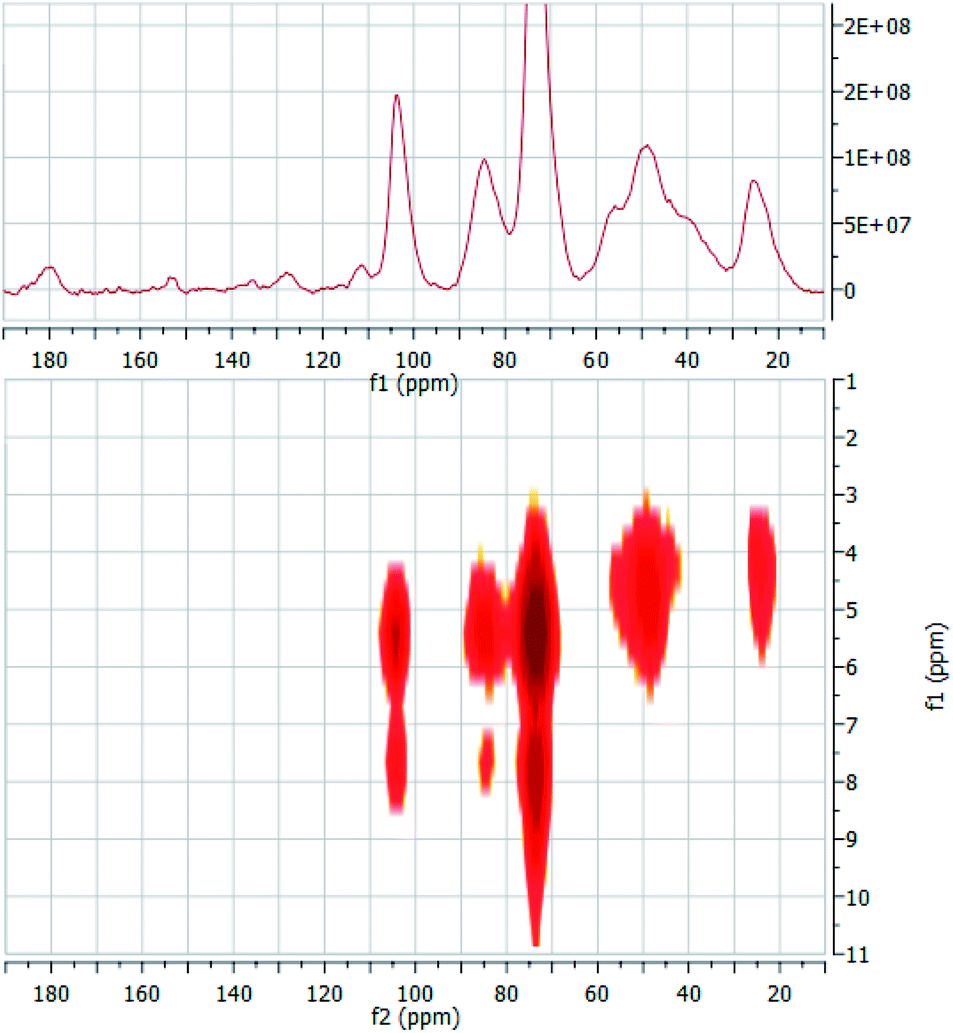
Task: Click the 1 label on the vertical ppm axis
Action: (x=851, y=381)
